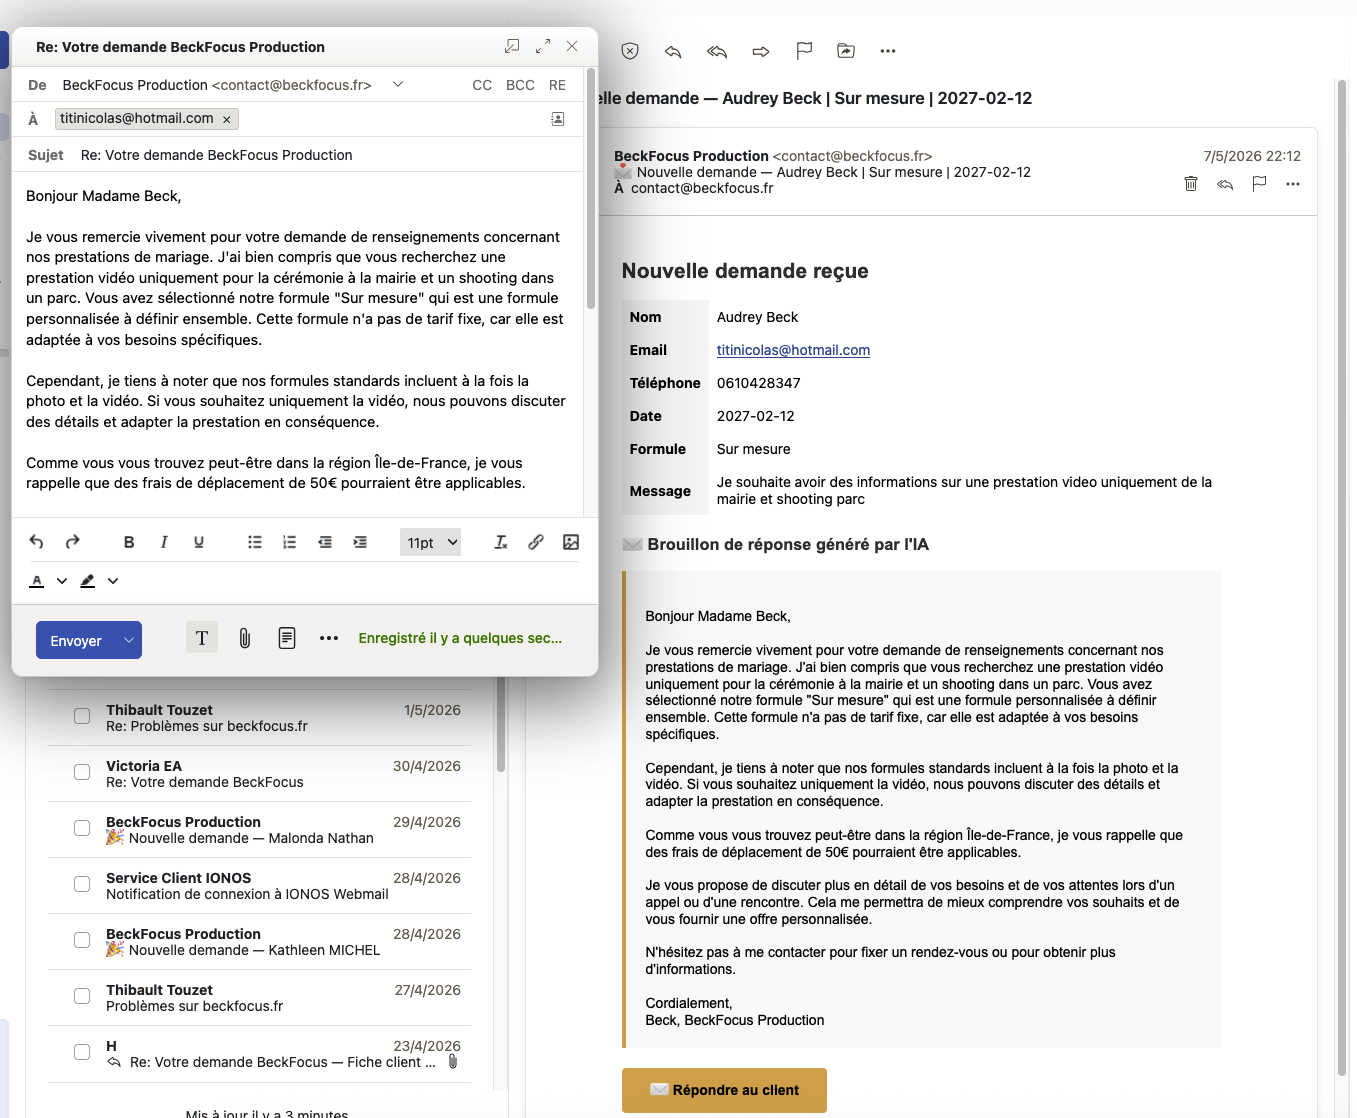
Task: Open the Fiche client email from H
Action: 260,1053
